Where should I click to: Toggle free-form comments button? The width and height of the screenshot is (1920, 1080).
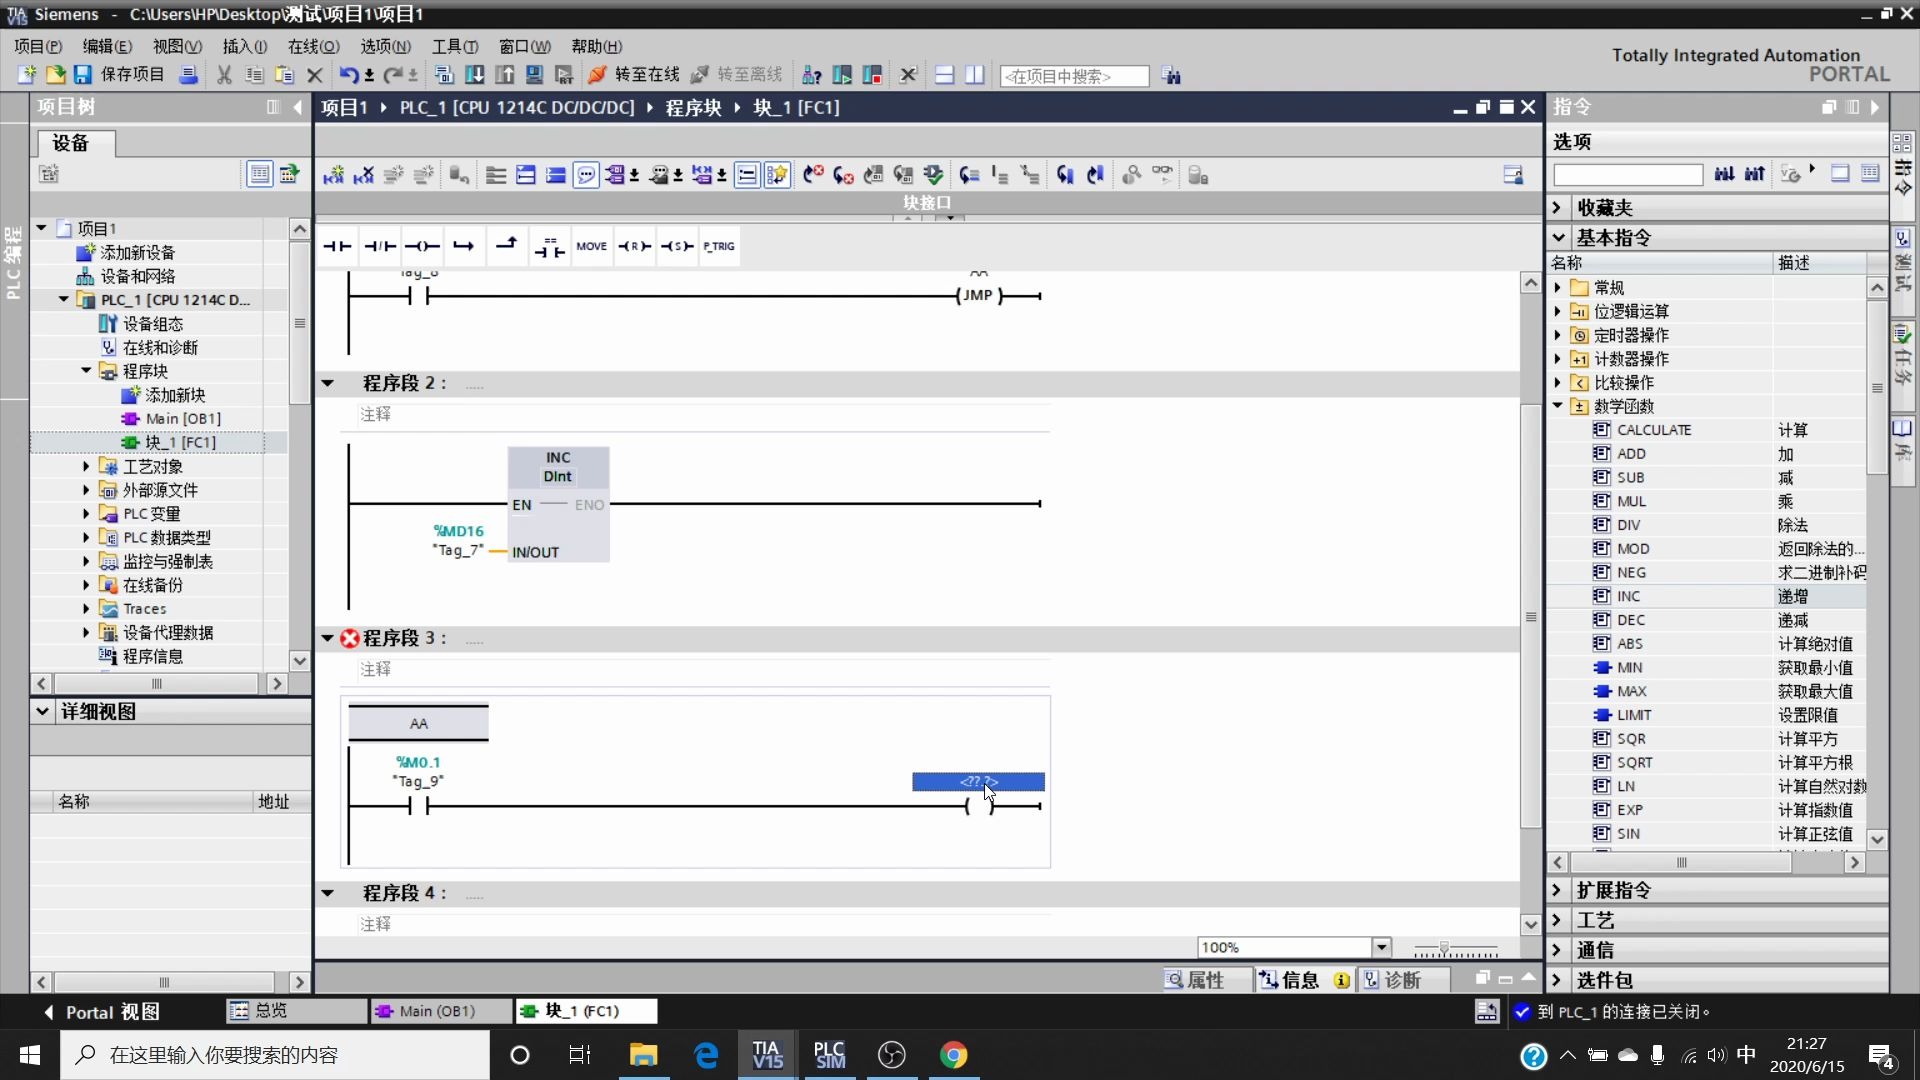point(586,175)
